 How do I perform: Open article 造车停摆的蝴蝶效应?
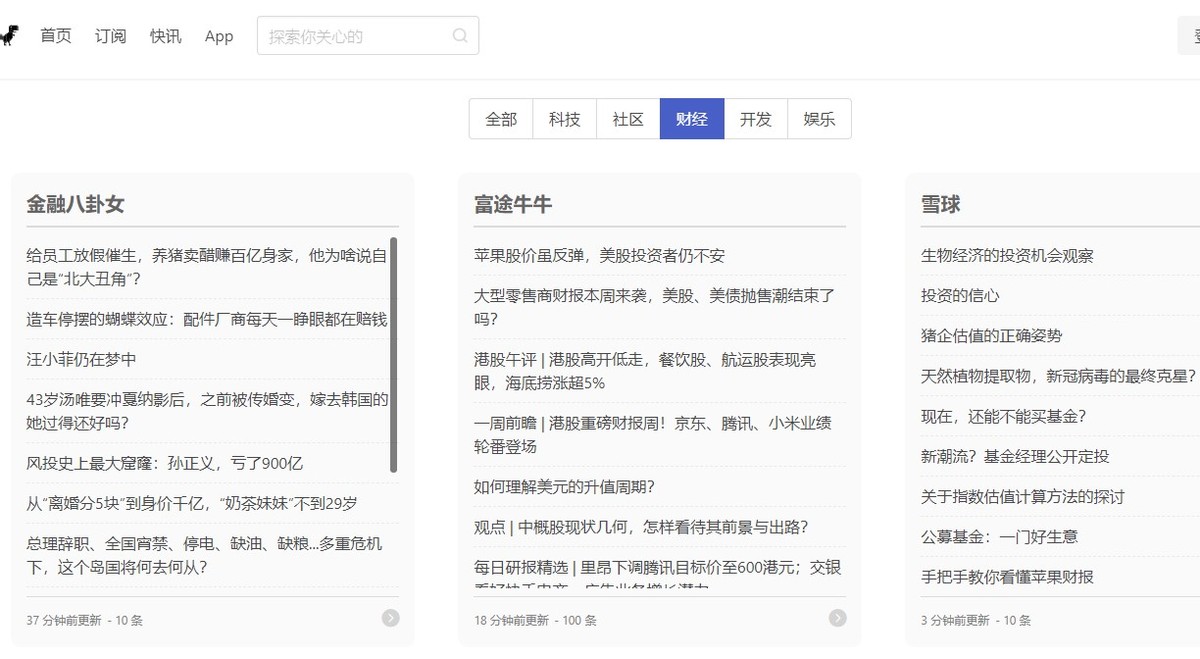207,319
